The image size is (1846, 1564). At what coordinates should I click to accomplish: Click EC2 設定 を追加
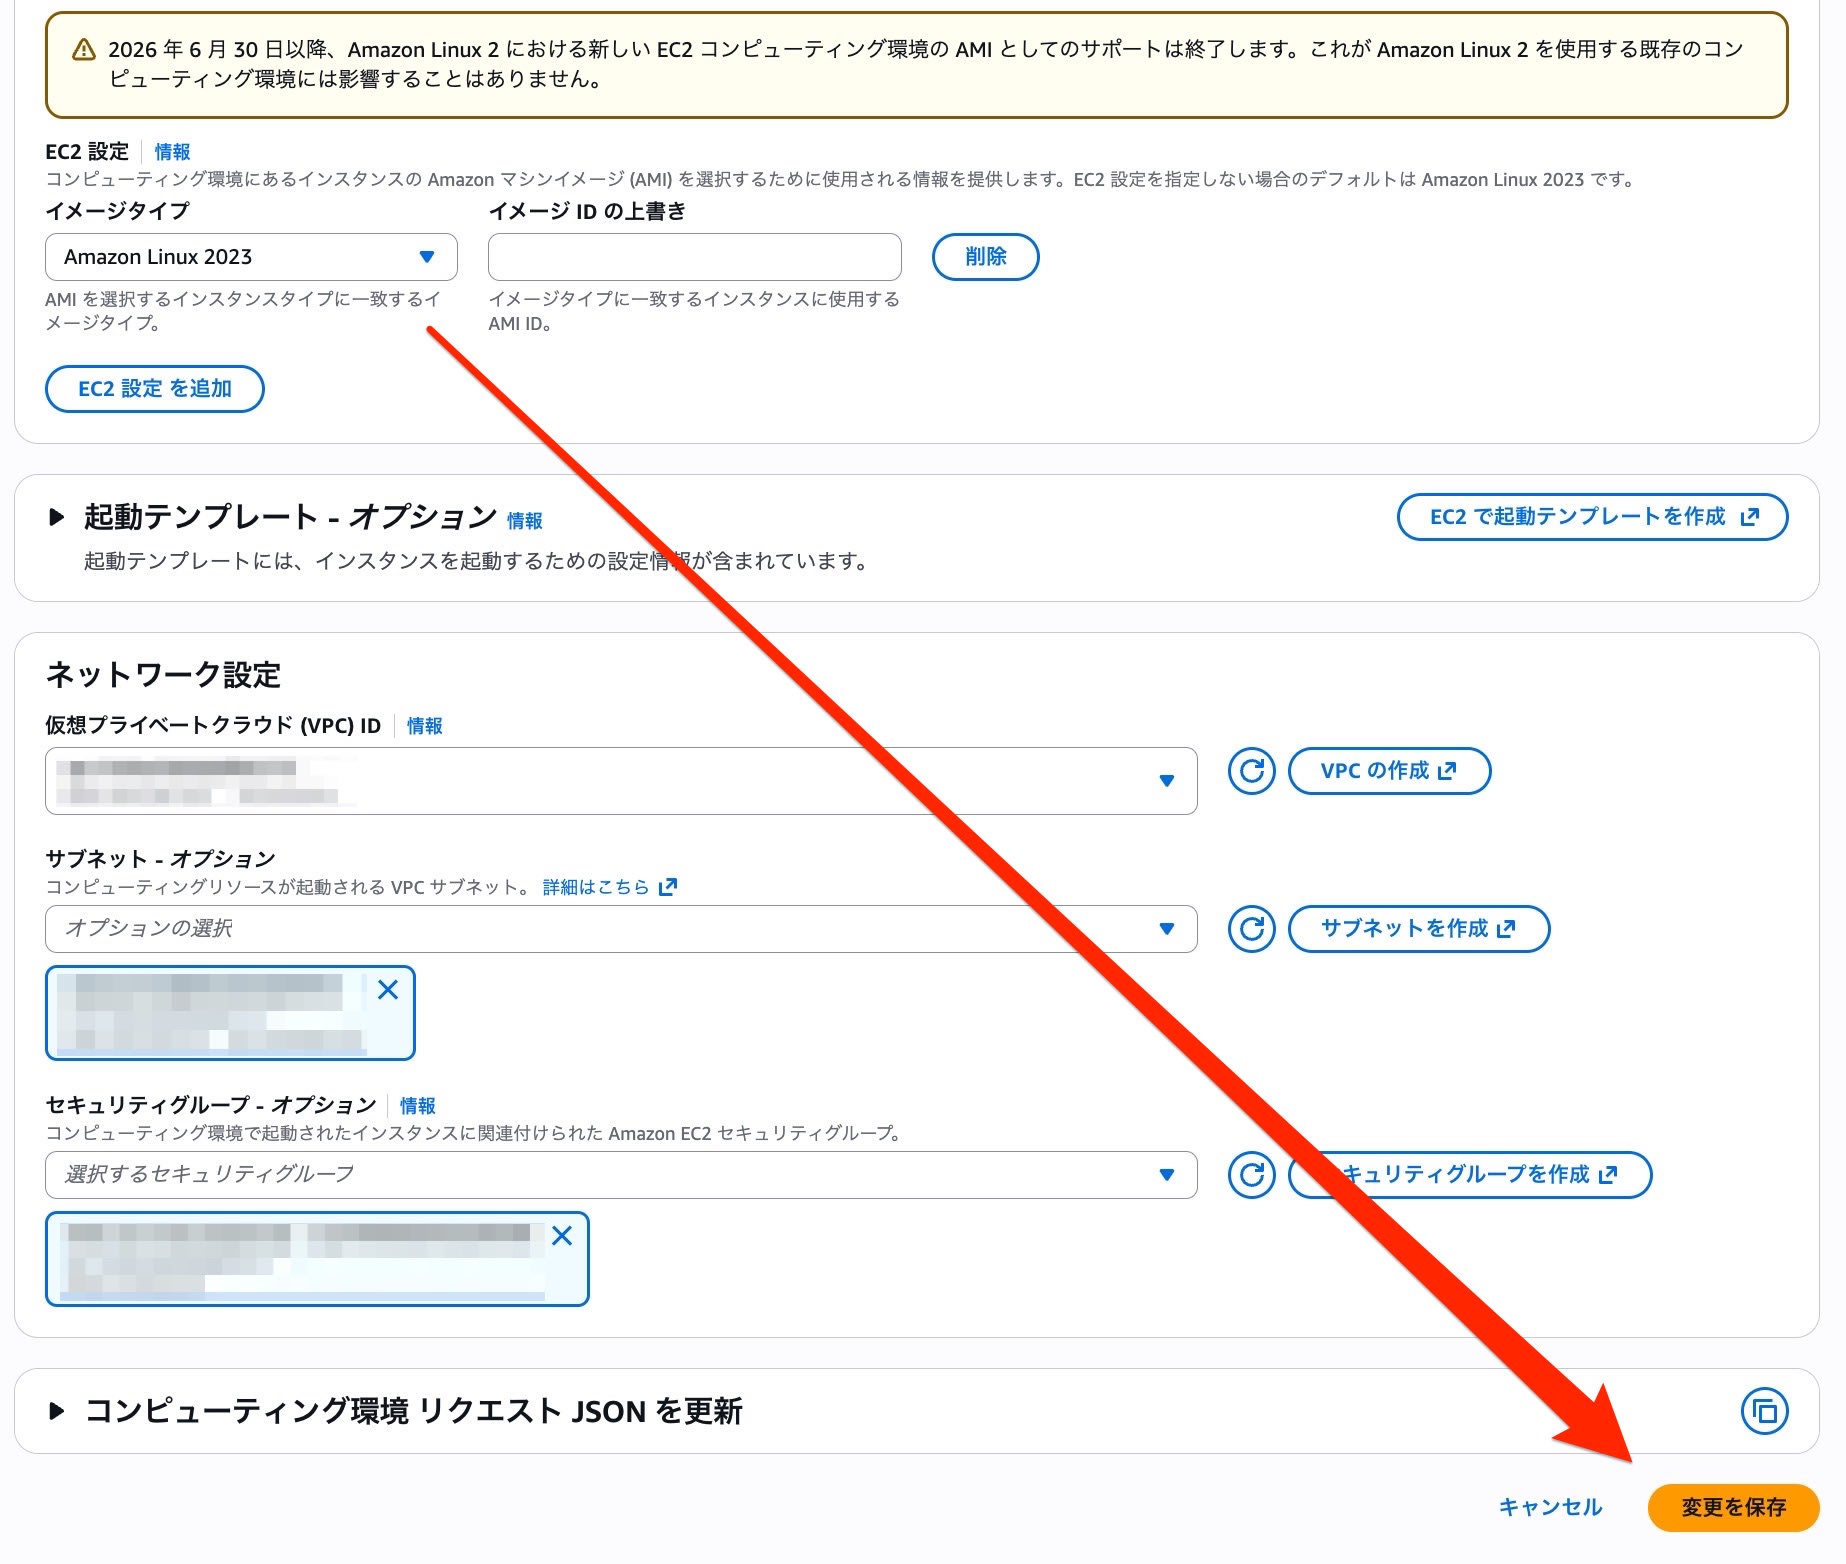coord(154,389)
